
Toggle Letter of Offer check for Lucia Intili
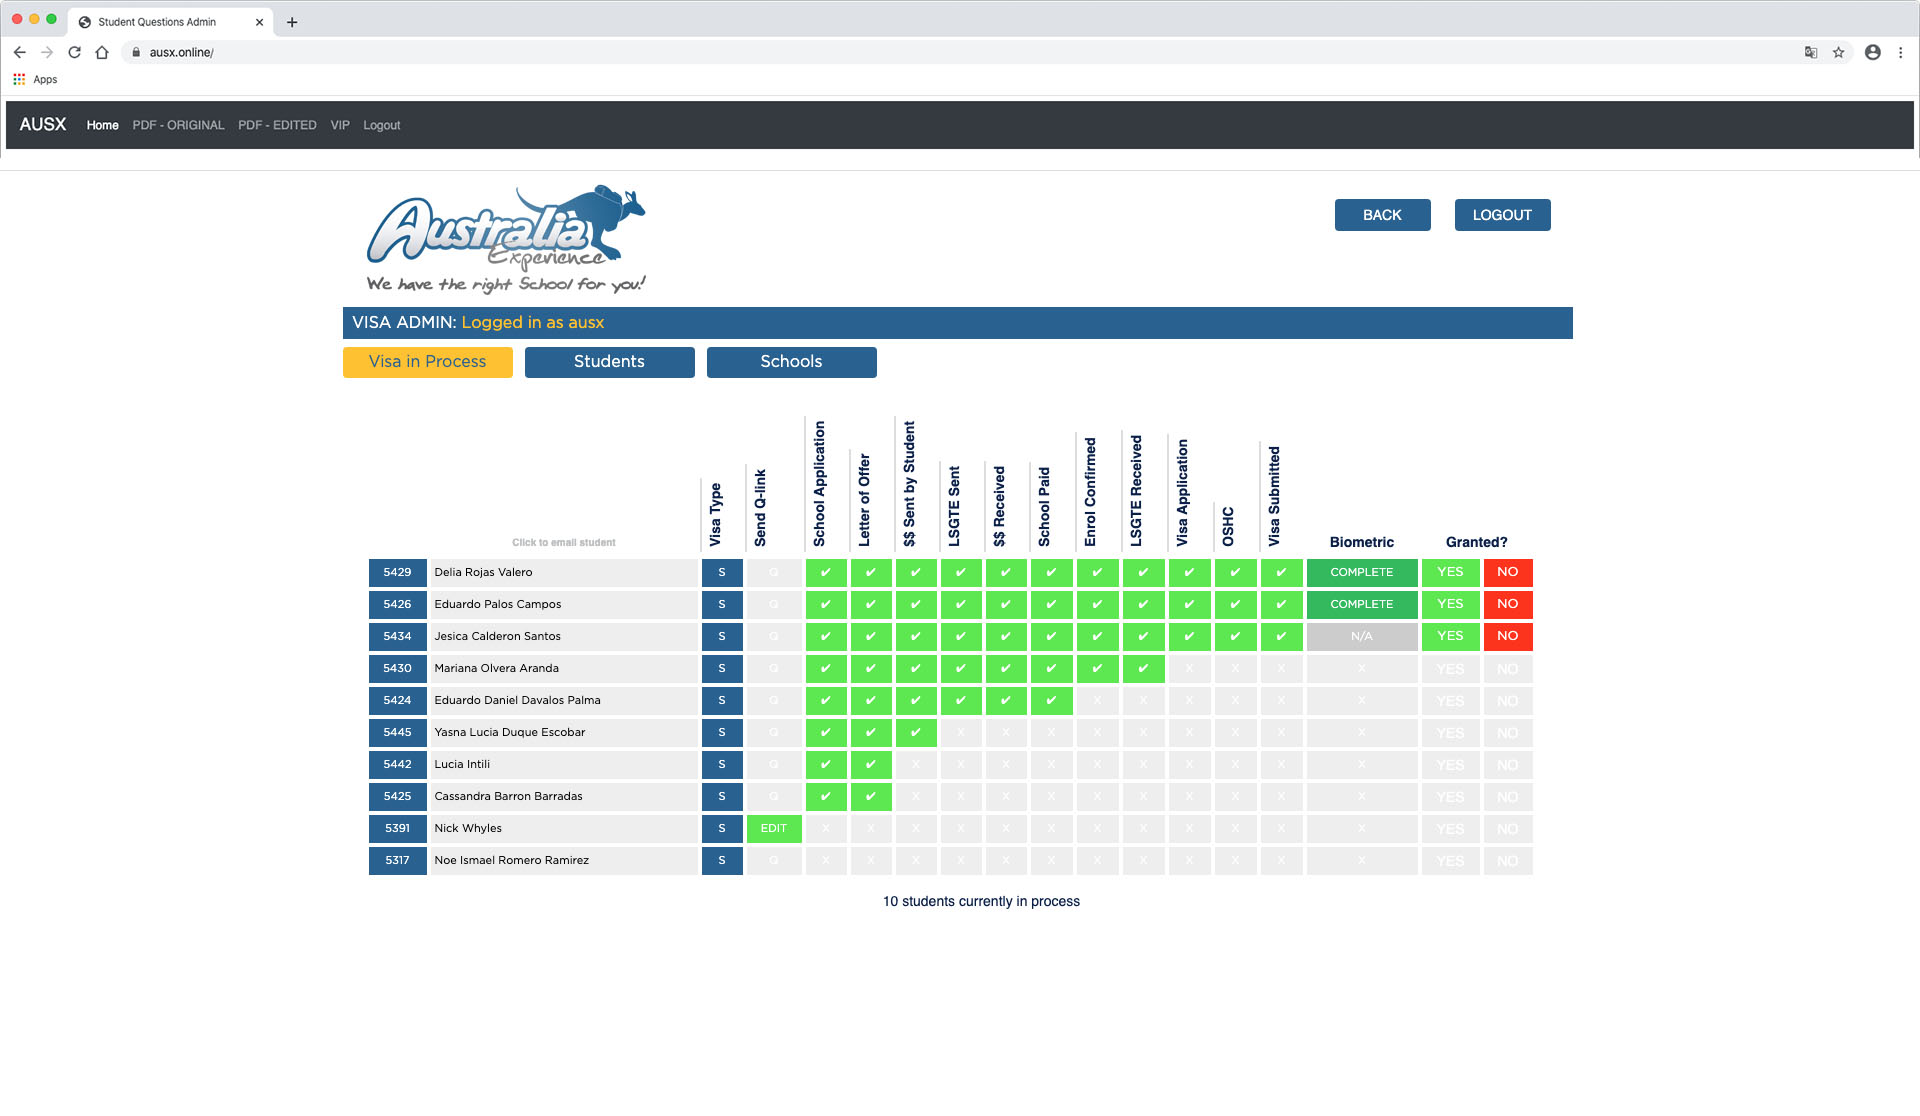[x=870, y=764]
